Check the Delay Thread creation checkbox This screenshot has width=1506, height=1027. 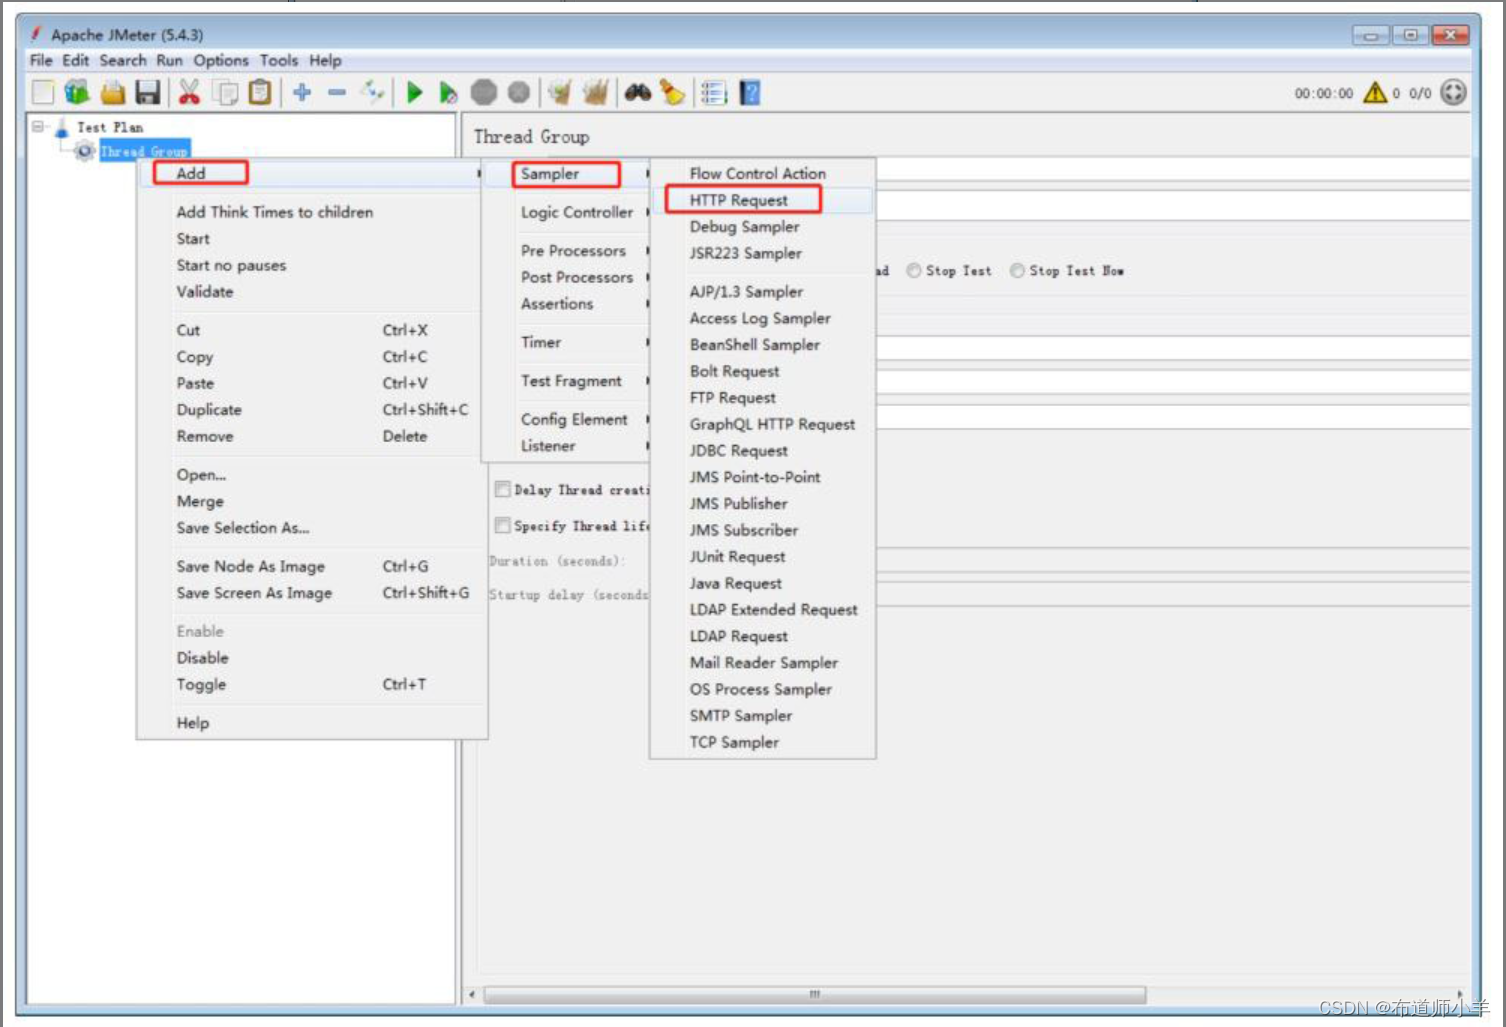click(x=503, y=490)
